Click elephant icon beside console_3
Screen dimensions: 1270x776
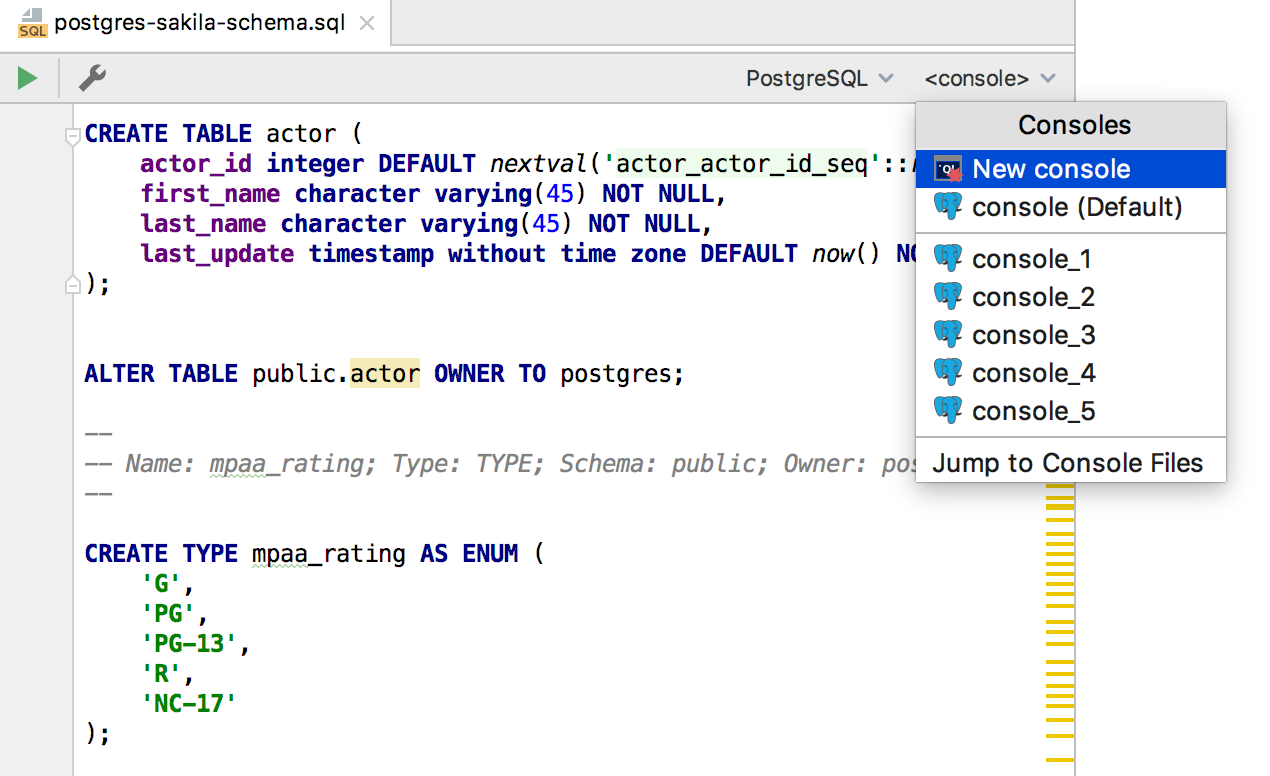point(948,335)
